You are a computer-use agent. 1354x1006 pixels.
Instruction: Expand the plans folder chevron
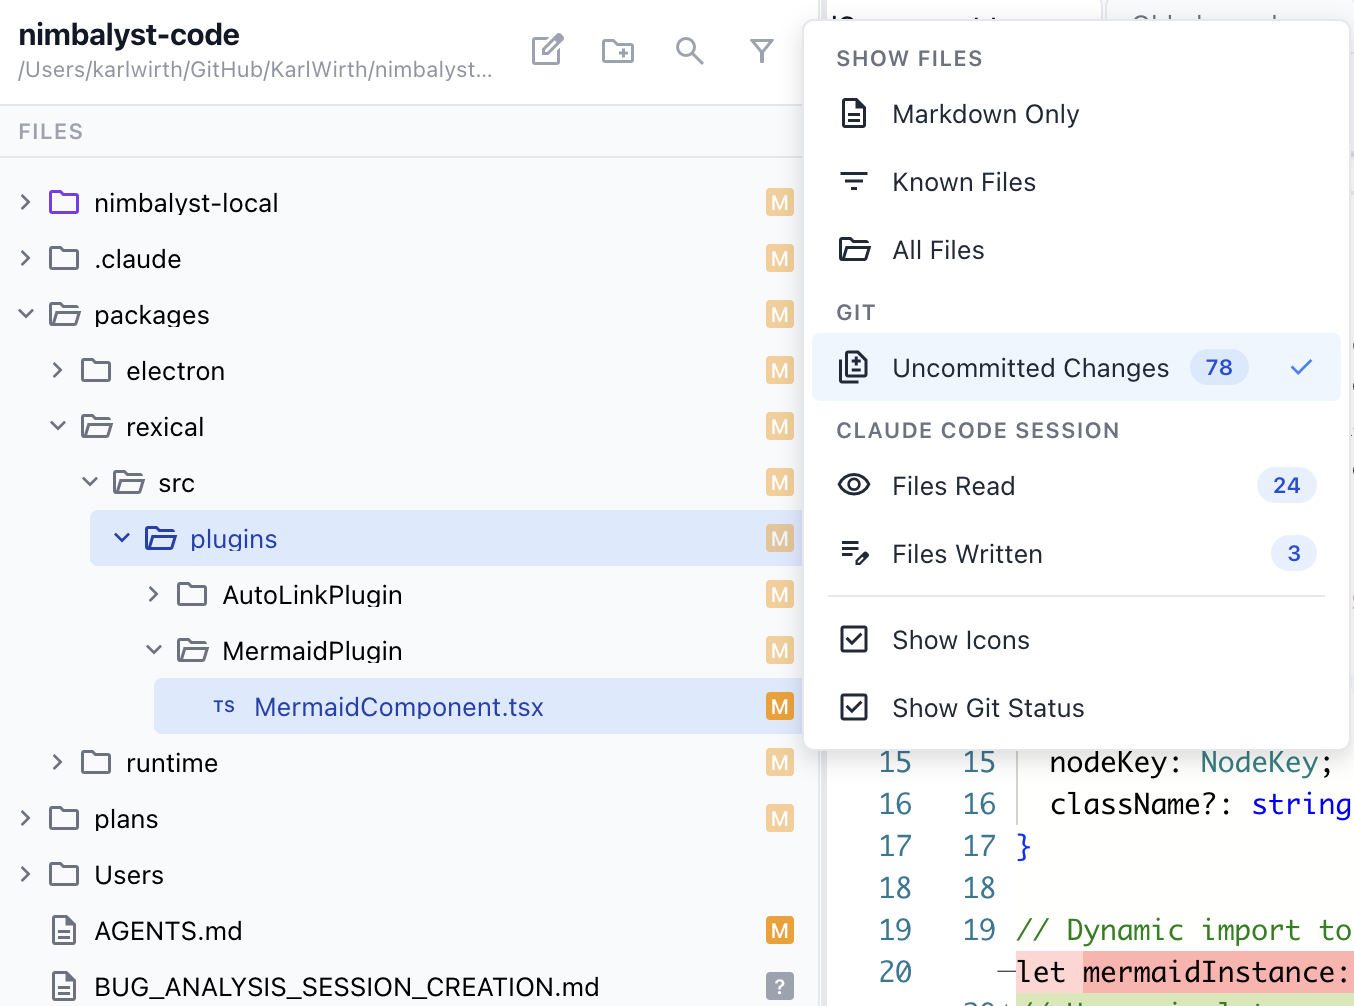(x=26, y=819)
